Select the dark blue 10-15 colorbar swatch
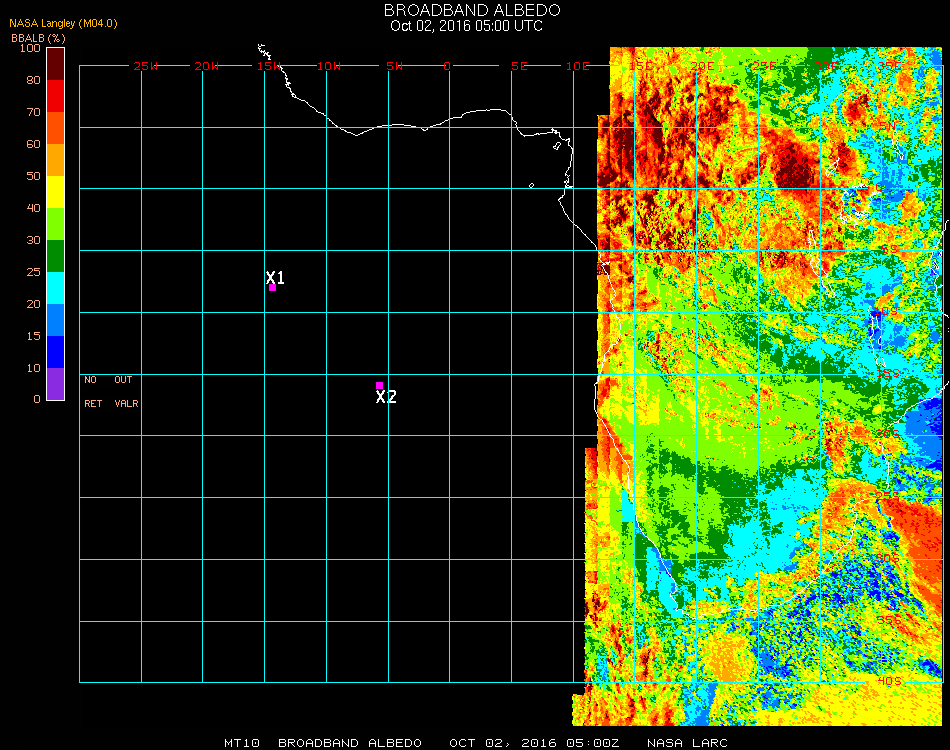The width and height of the screenshot is (950, 750). pyautogui.click(x=55, y=352)
